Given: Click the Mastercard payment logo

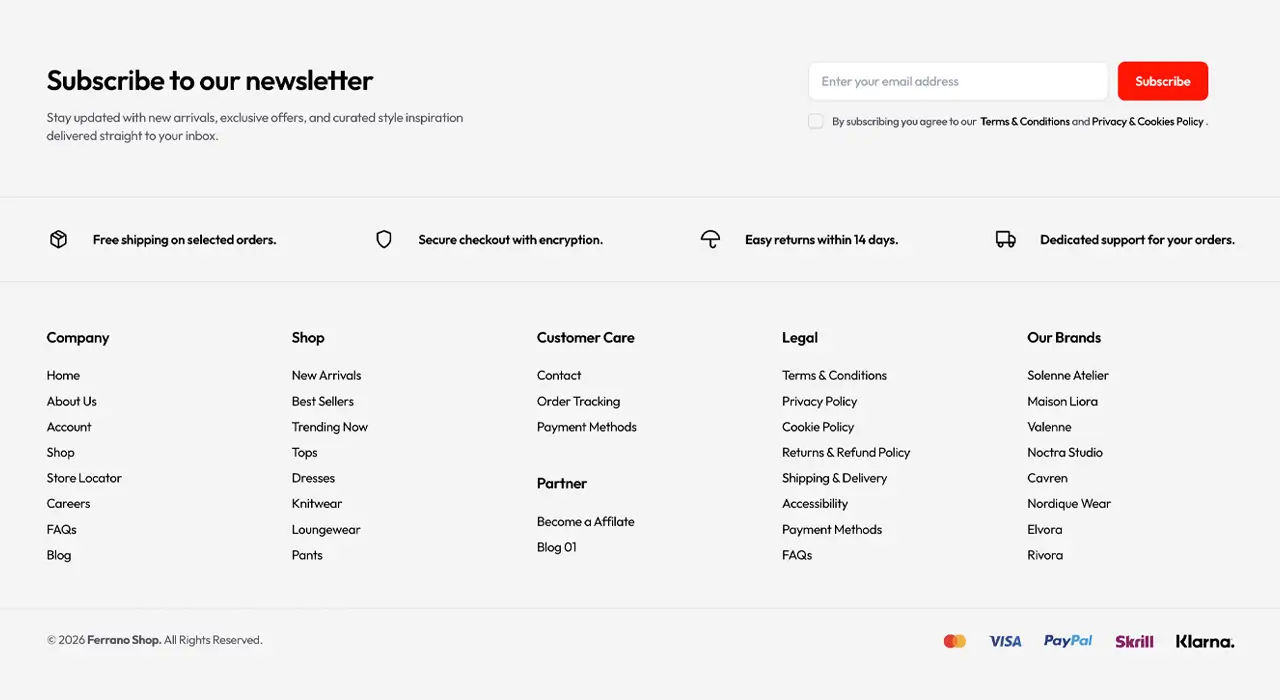Looking at the screenshot, I should tap(955, 641).
